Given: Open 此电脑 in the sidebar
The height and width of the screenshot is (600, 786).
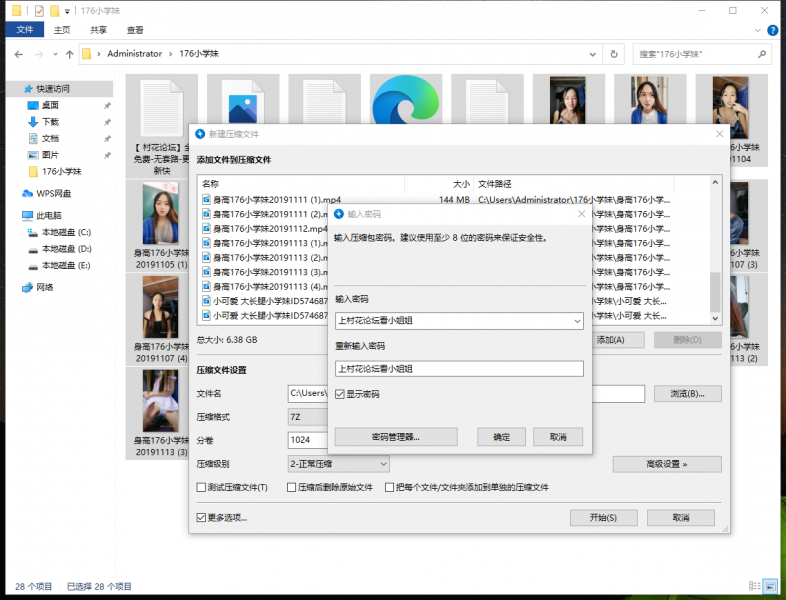Looking at the screenshot, I should point(48,215).
